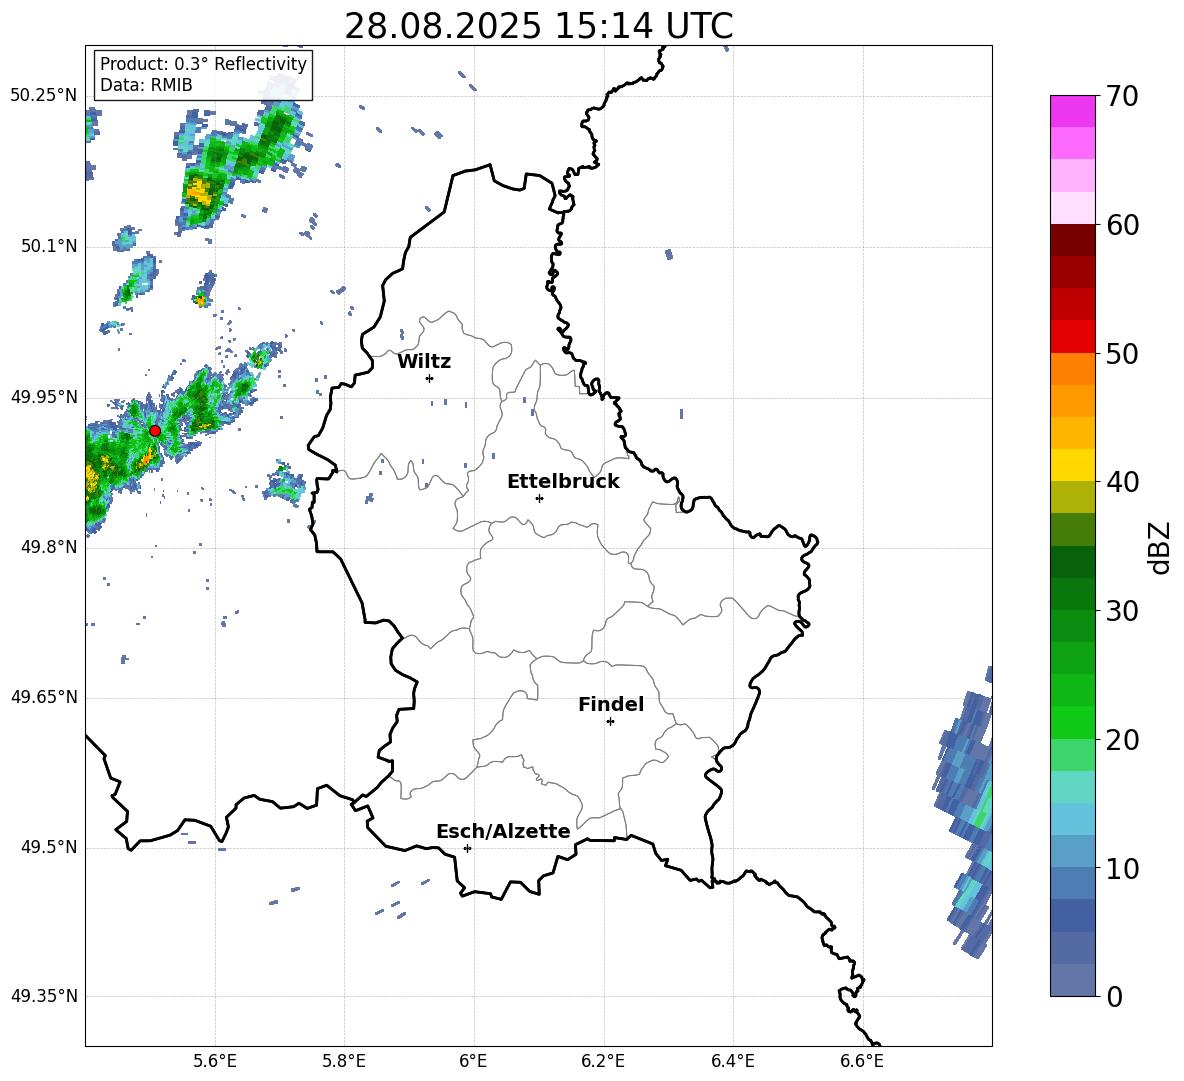The height and width of the screenshot is (1081, 1184).
Task: Click the 'Product: 0.3° Reflectivity' text
Action: (x=203, y=64)
